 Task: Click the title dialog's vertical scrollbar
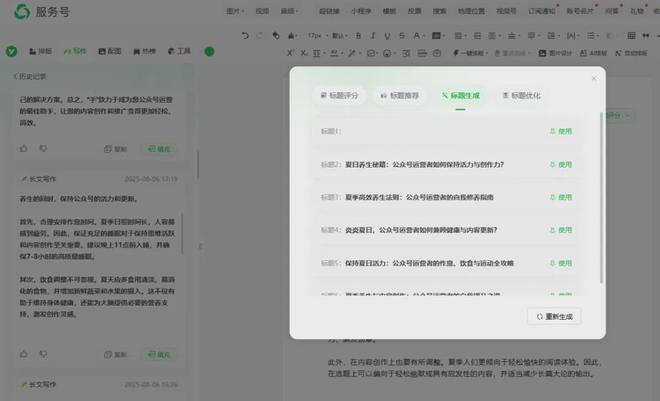(x=601, y=198)
